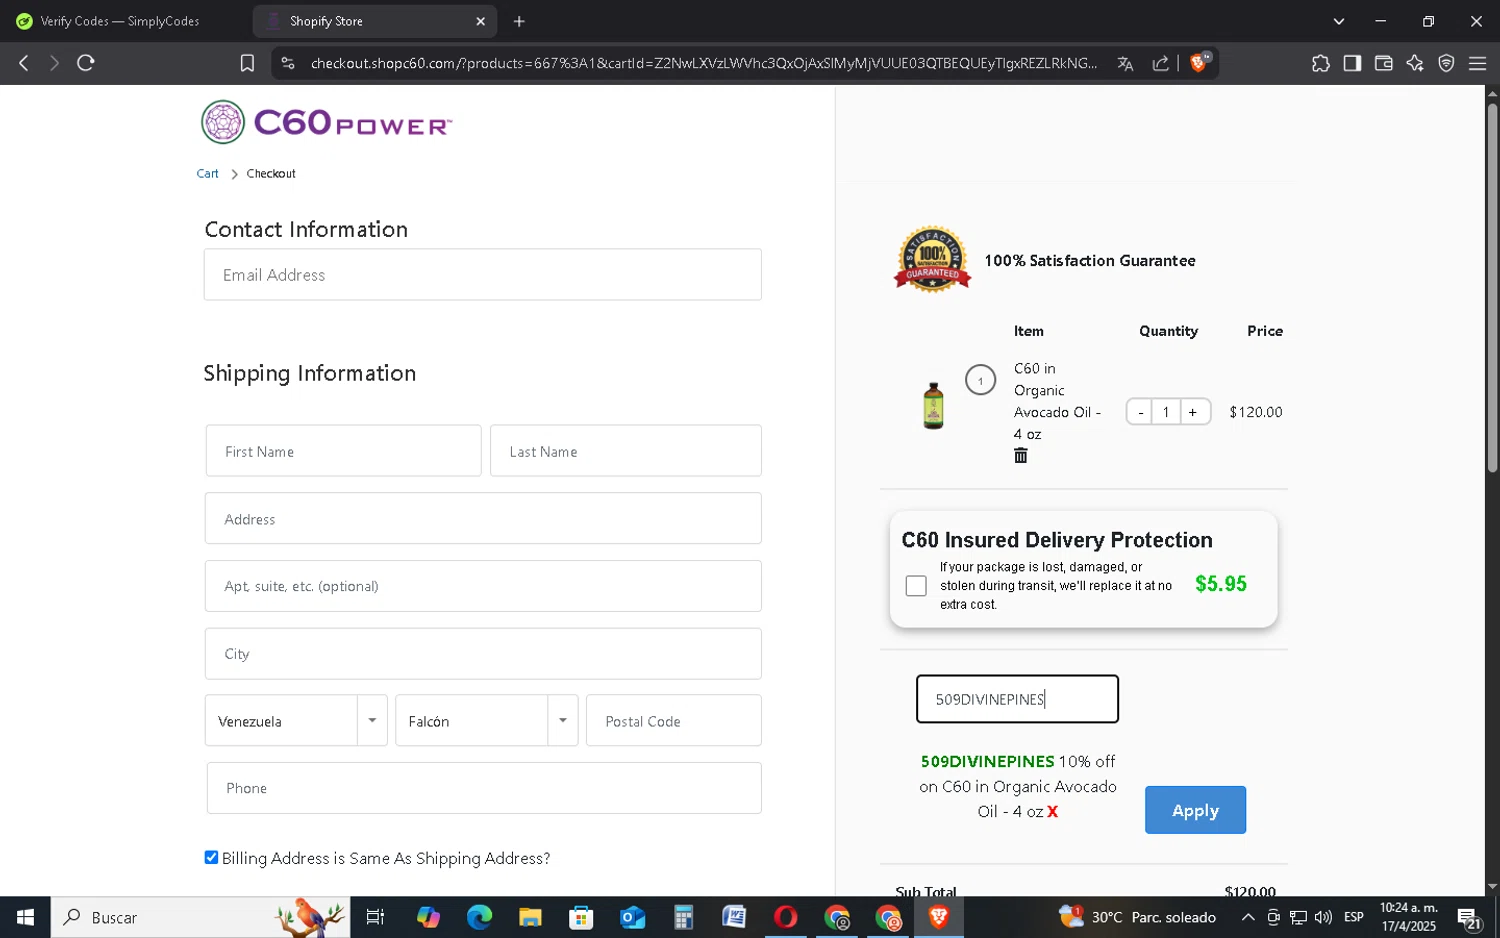Open Calculator from taskbar

tap(683, 917)
